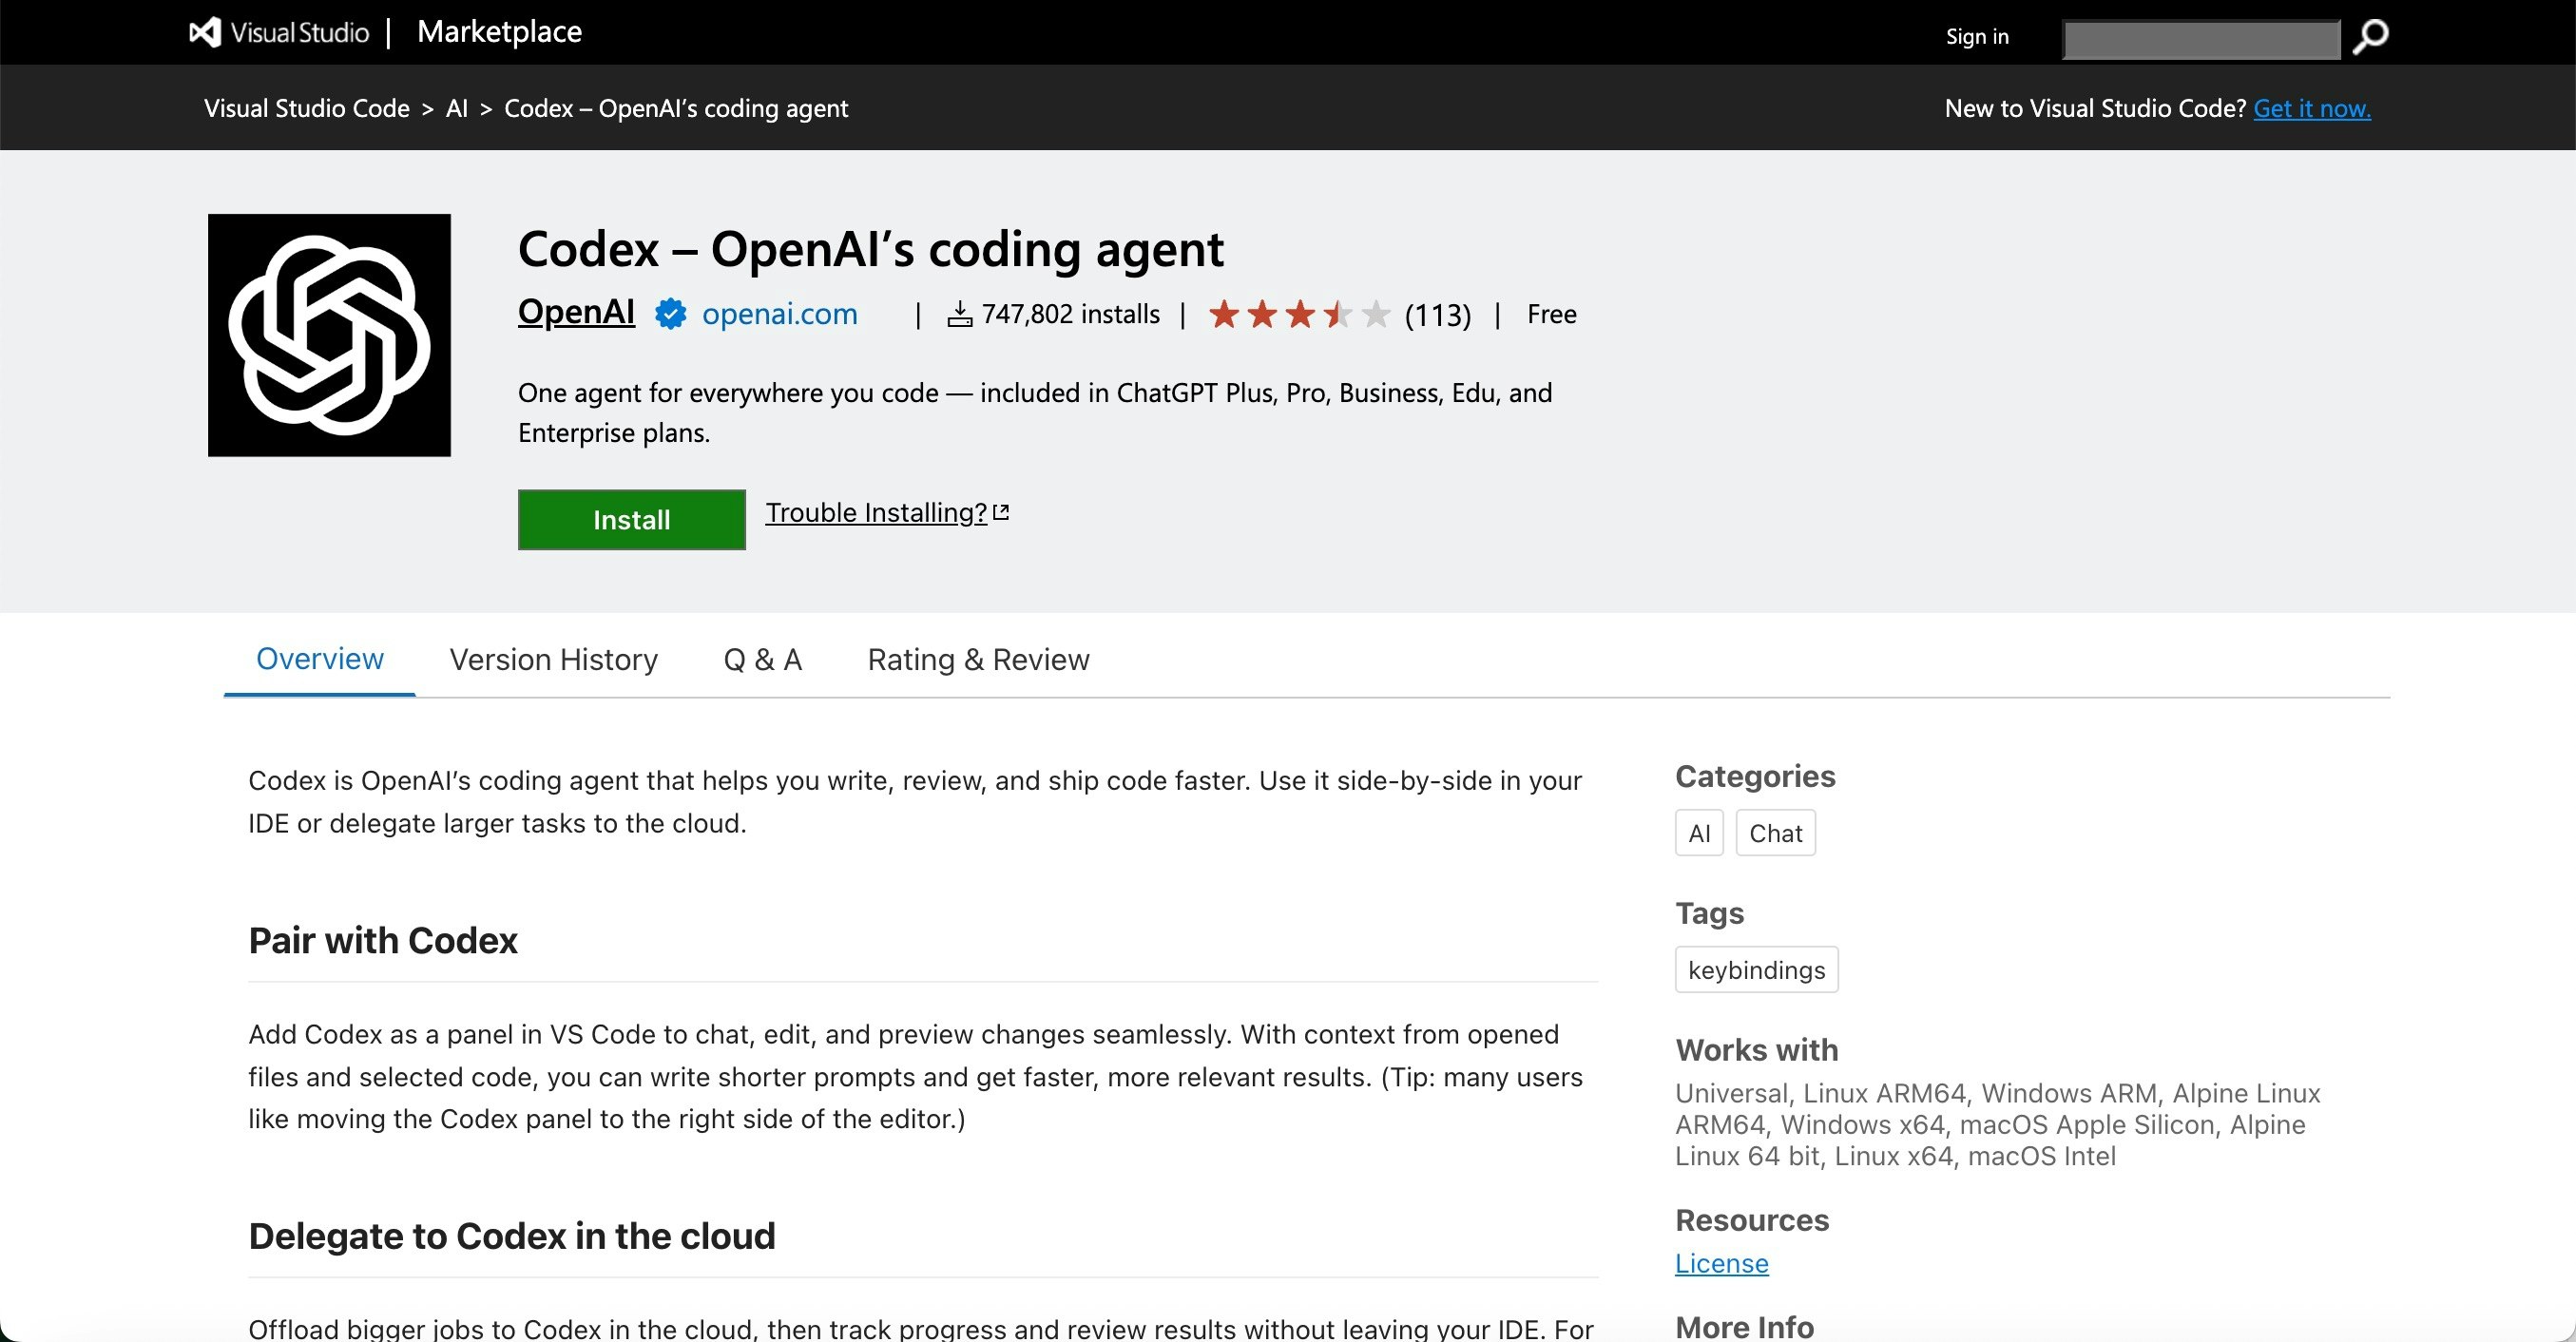The image size is (2576, 1342).
Task: Click the Get it now link
Action: [2311, 108]
